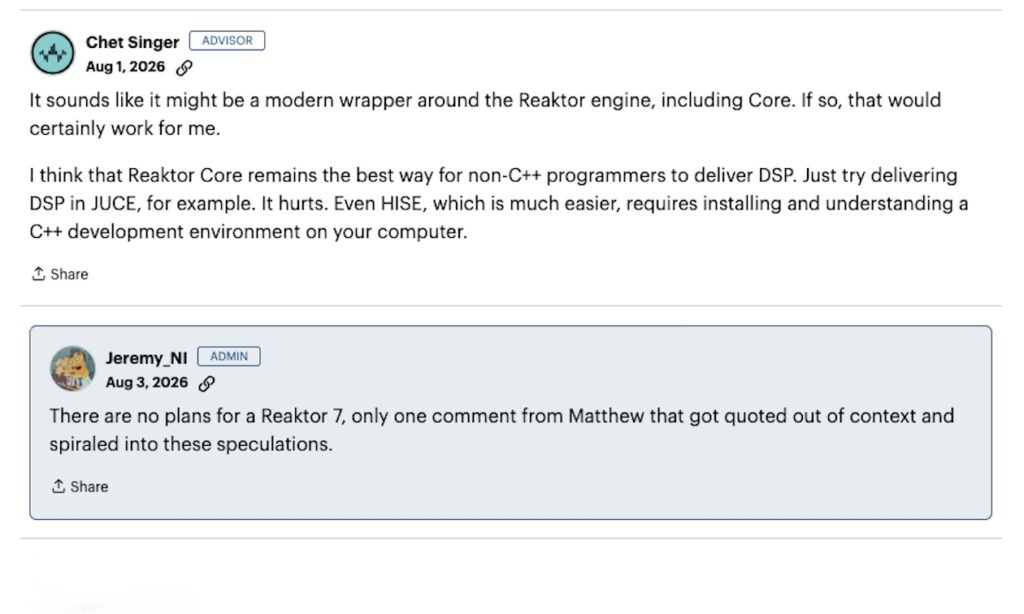Screen dimensions: 1024x614
Task: Click the share arrow icon under Chet Singer's post
Action: (39, 274)
